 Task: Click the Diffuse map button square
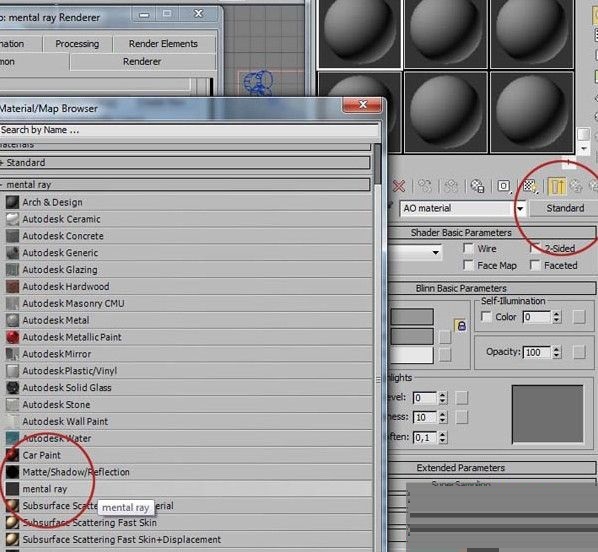coord(445,337)
